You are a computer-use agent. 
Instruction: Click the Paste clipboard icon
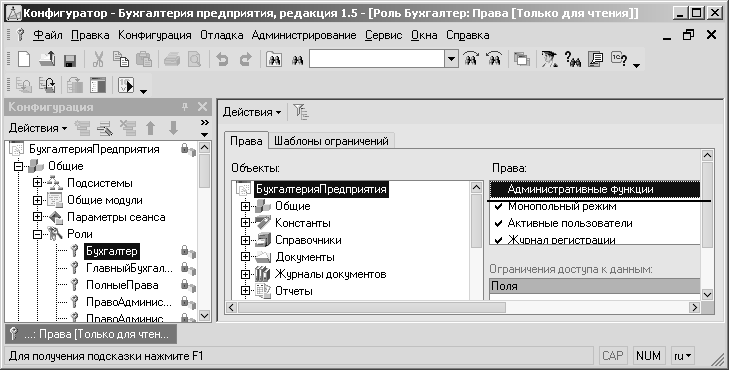[144, 59]
